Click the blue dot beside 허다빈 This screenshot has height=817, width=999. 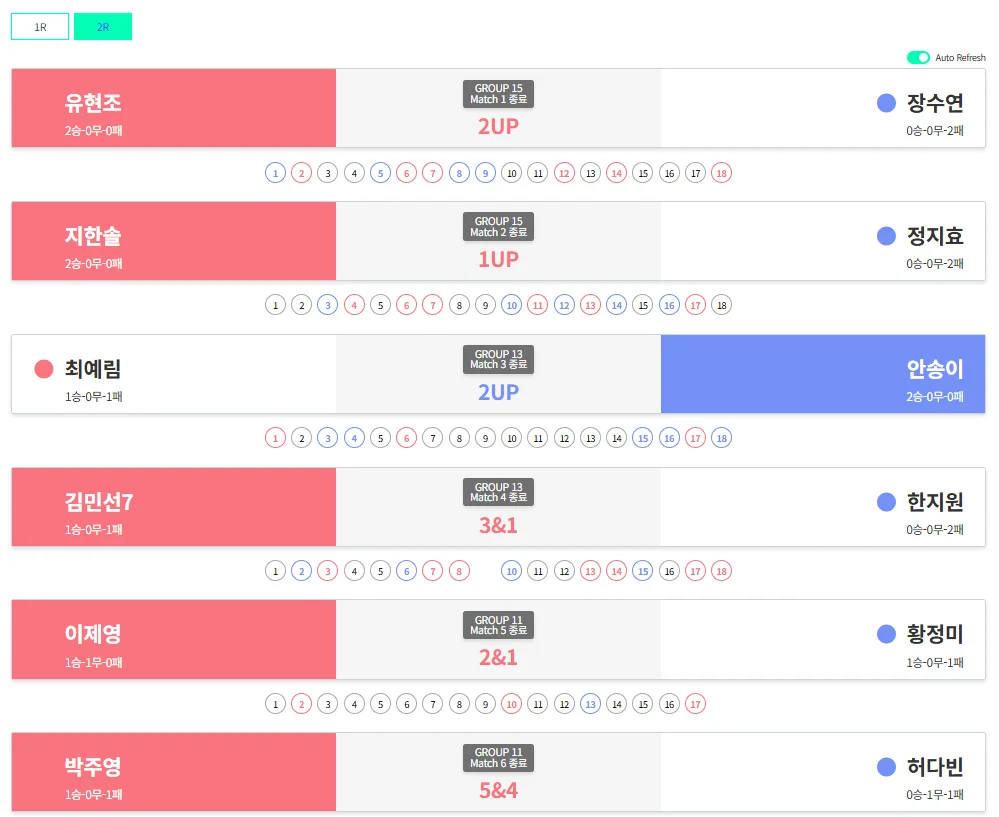click(885, 766)
